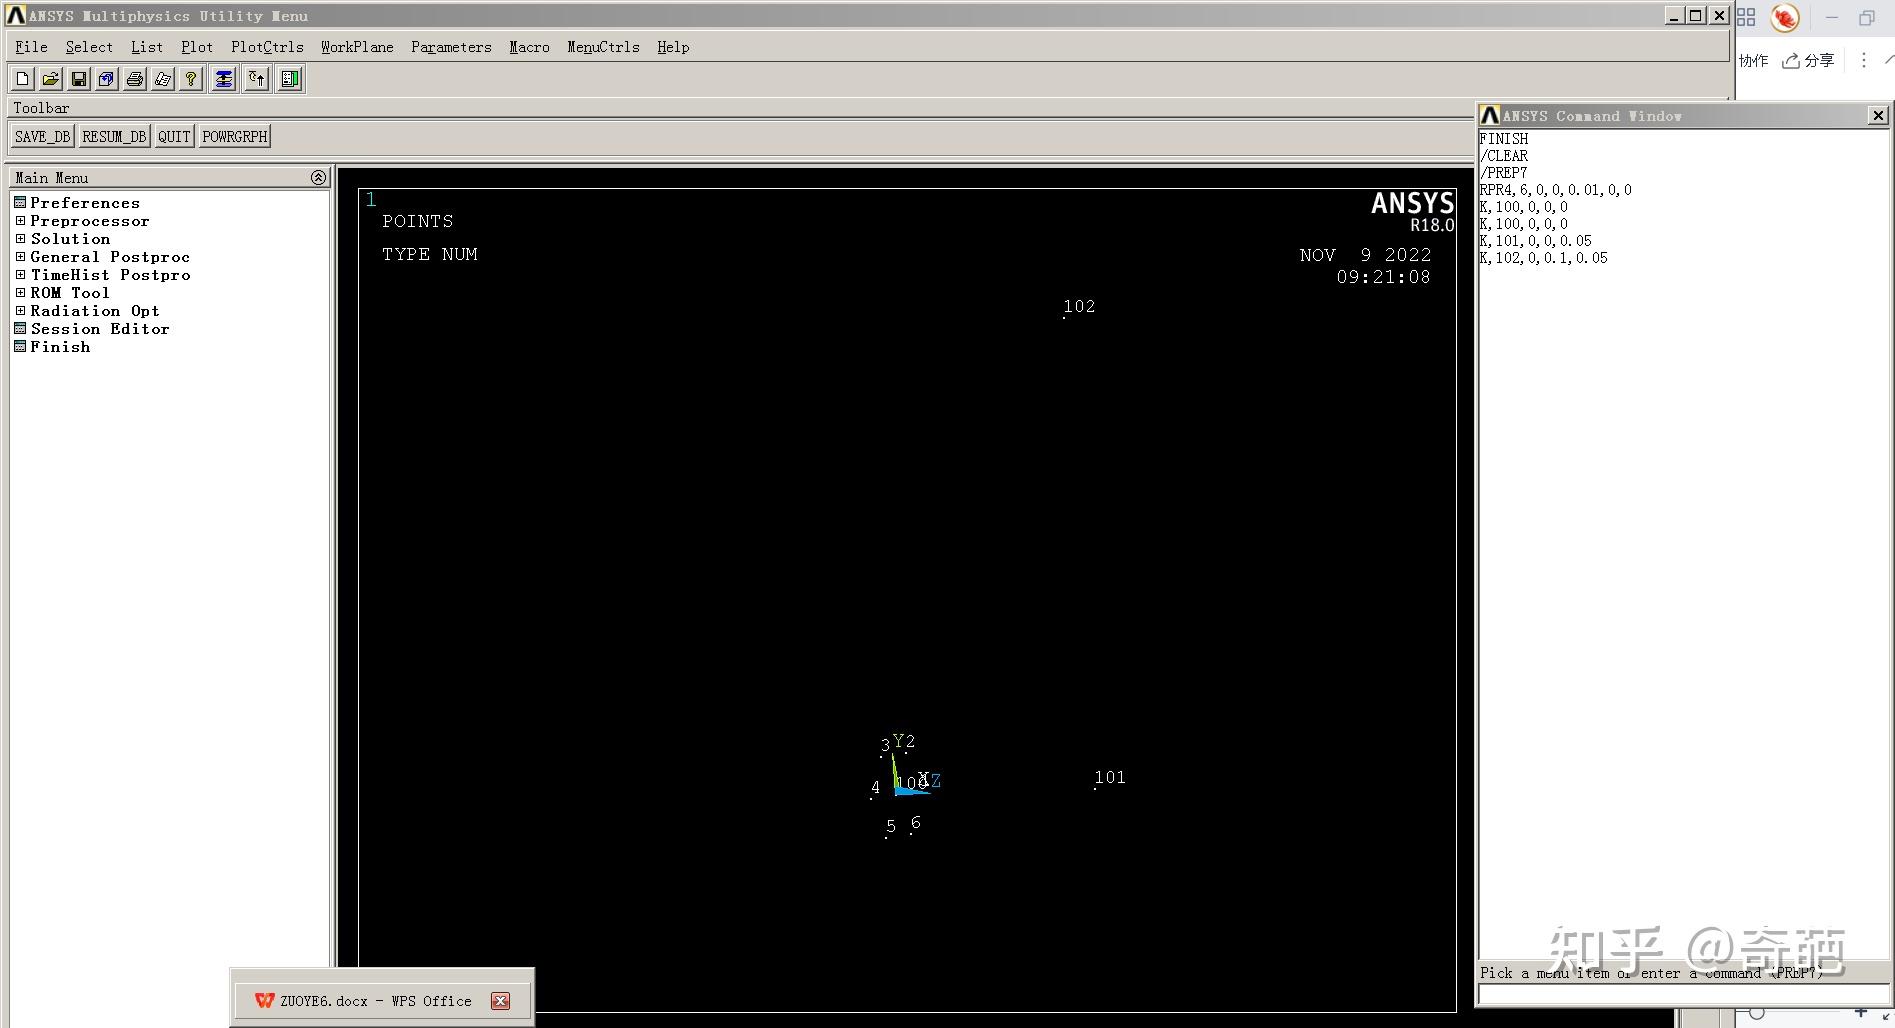Open ANSYS Help question-mark icon

(x=191, y=79)
